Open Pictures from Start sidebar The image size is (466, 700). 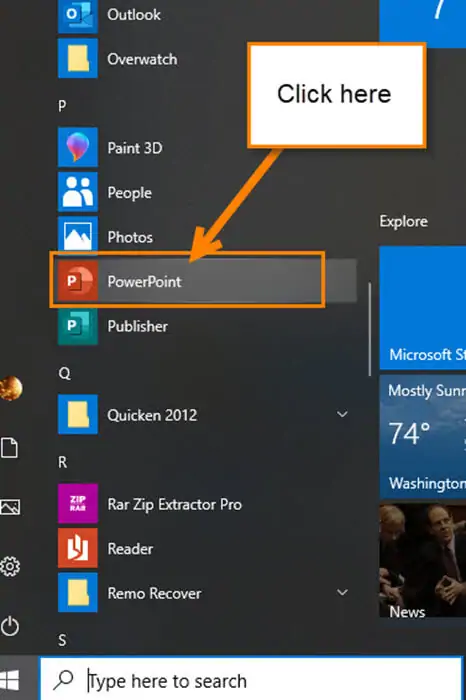(x=10, y=507)
